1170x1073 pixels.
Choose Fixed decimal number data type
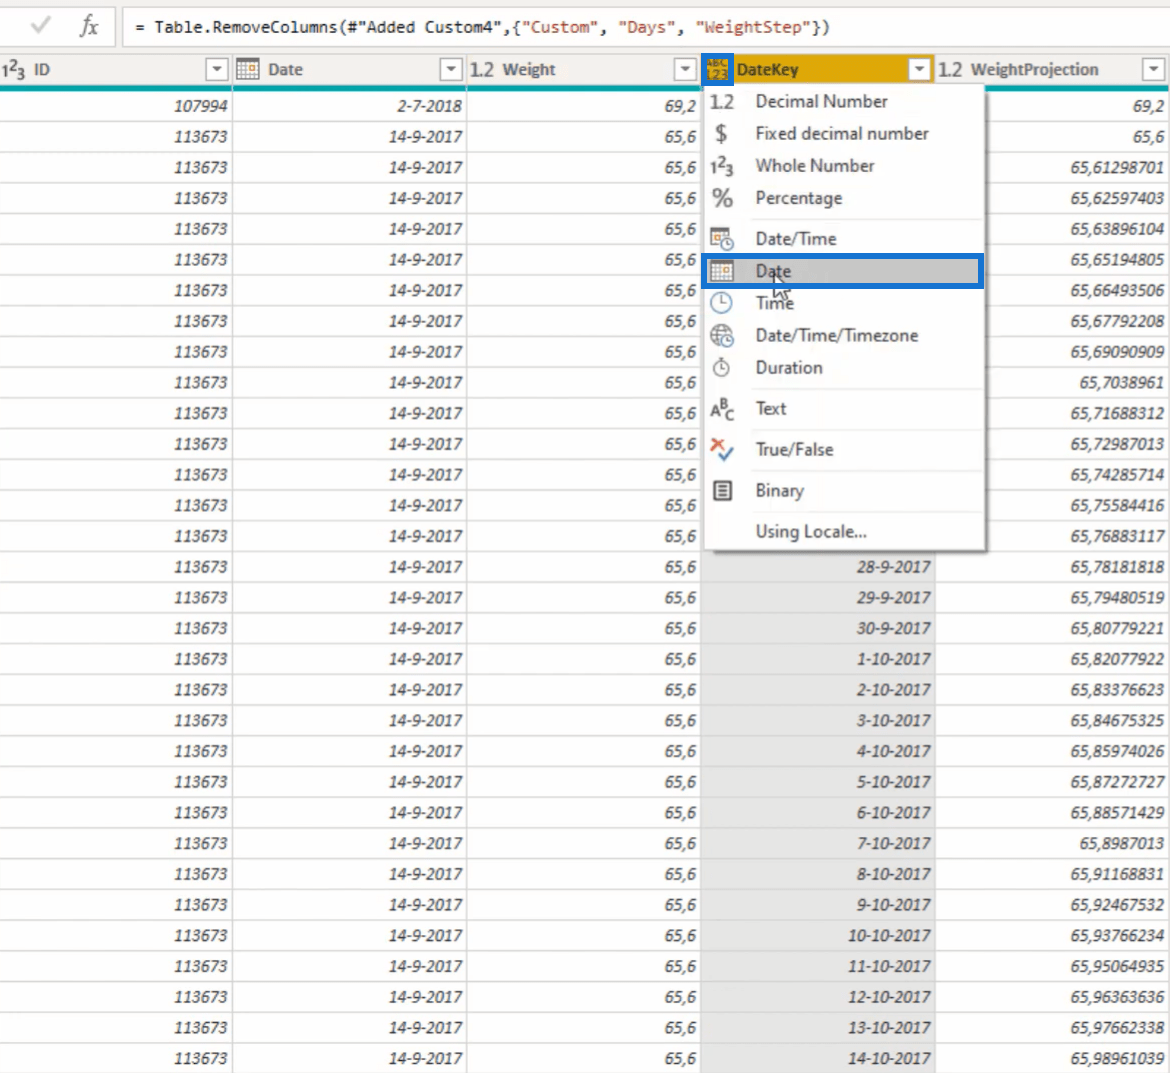click(843, 134)
